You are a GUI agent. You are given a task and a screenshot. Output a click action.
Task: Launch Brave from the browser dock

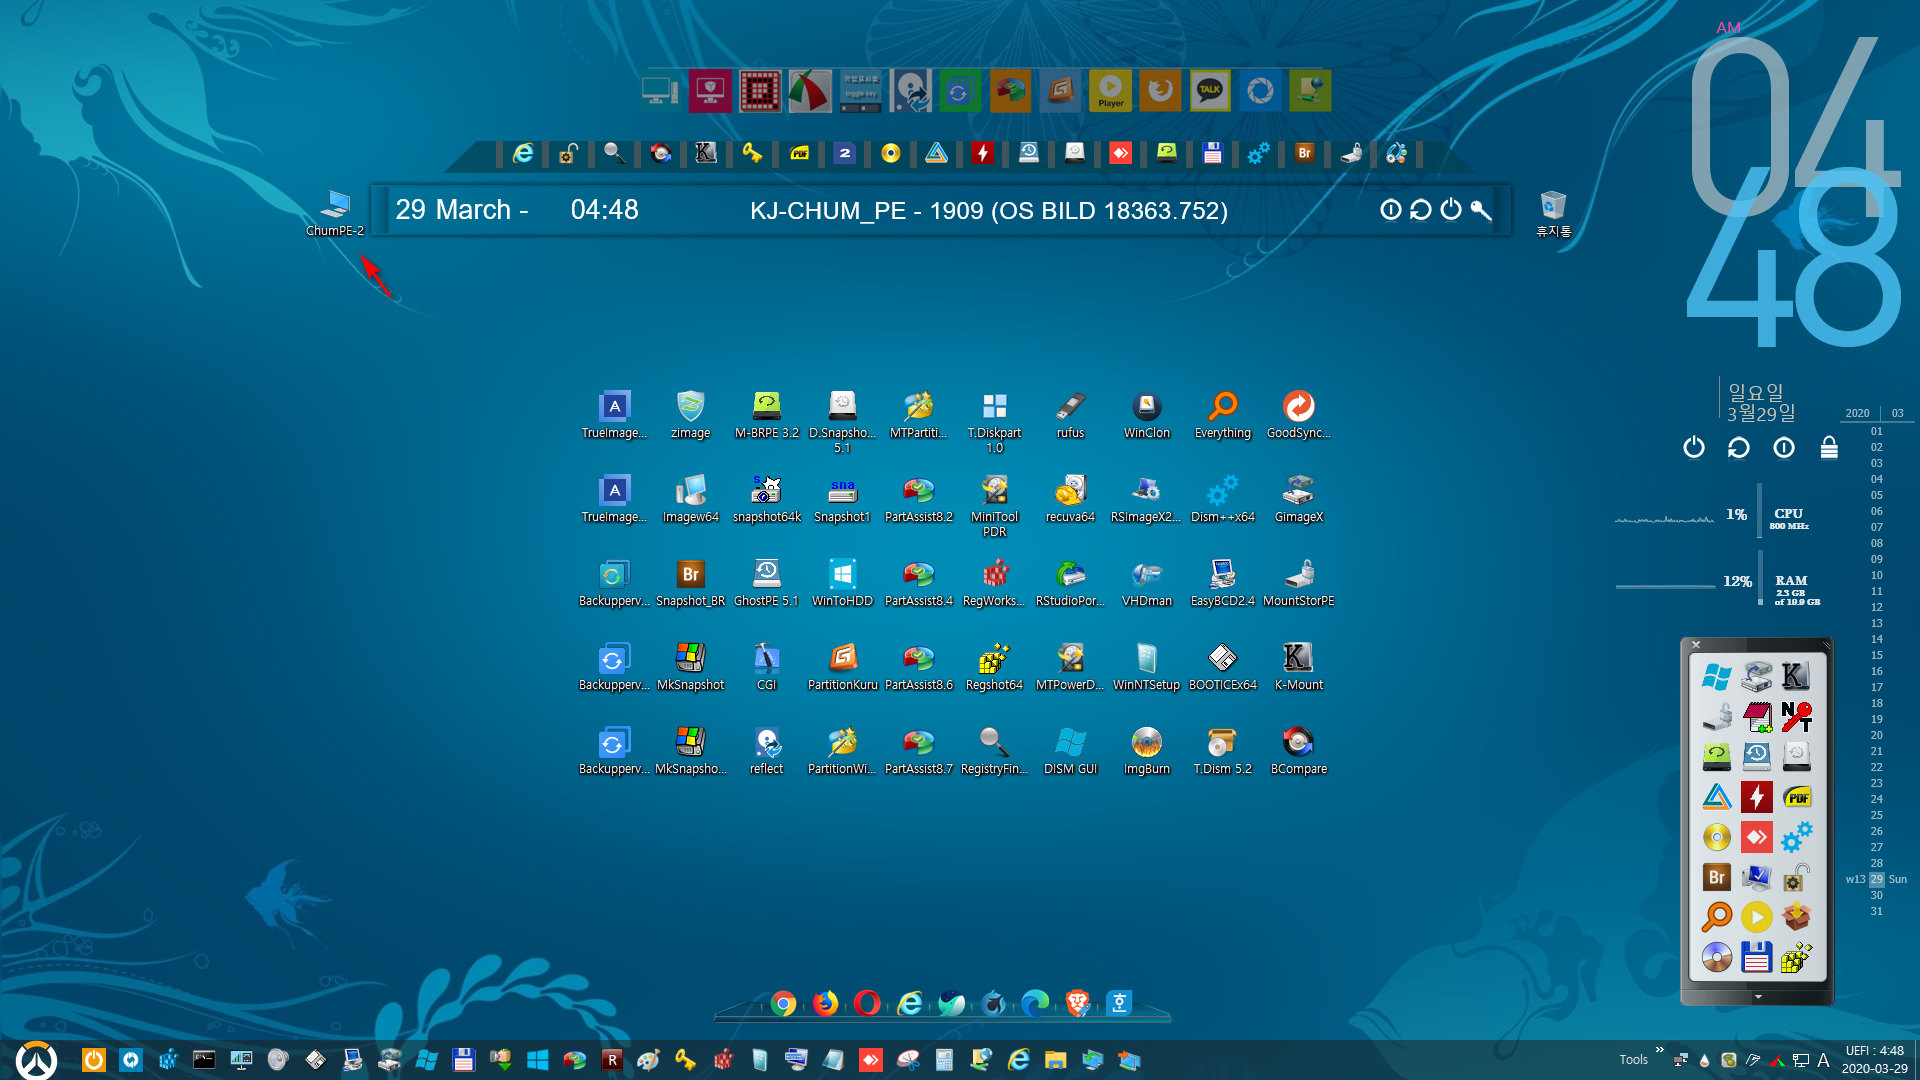[x=1077, y=1003]
